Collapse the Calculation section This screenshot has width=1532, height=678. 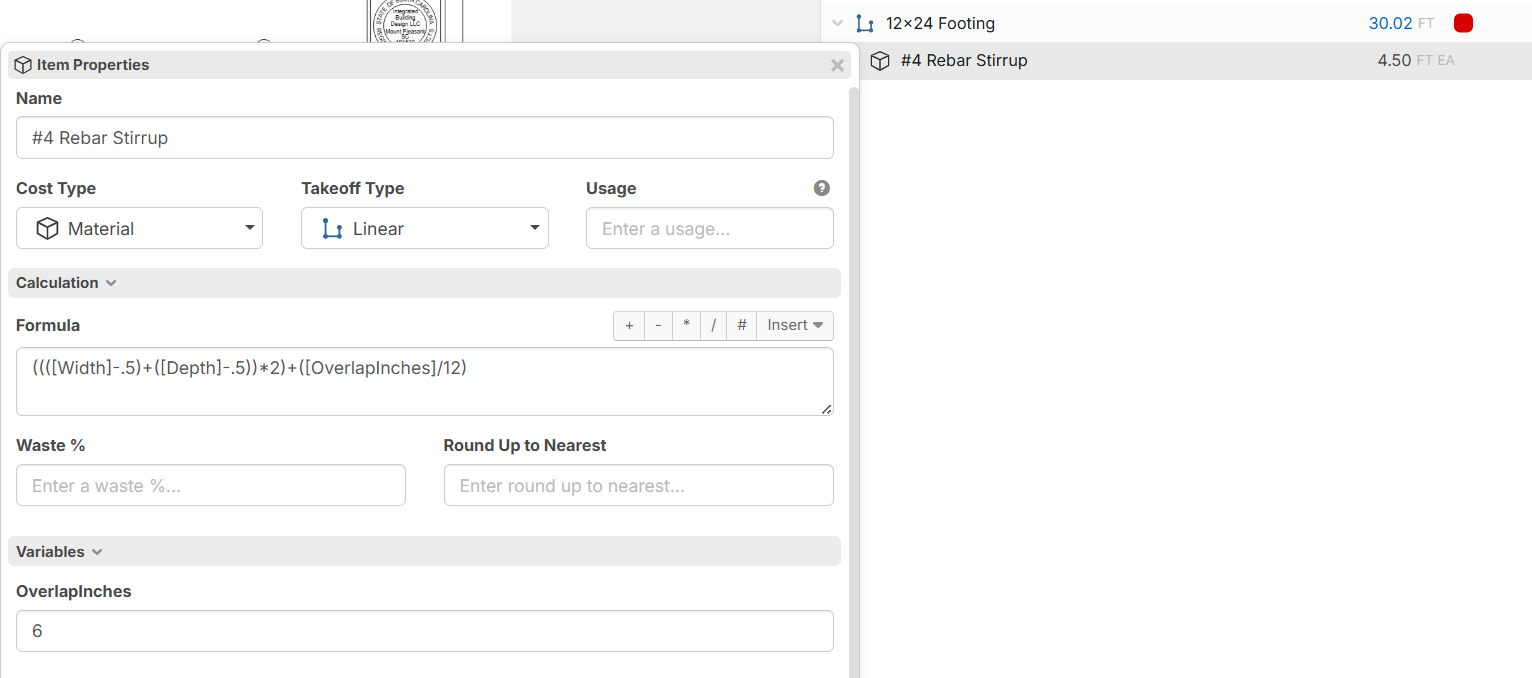tap(66, 283)
